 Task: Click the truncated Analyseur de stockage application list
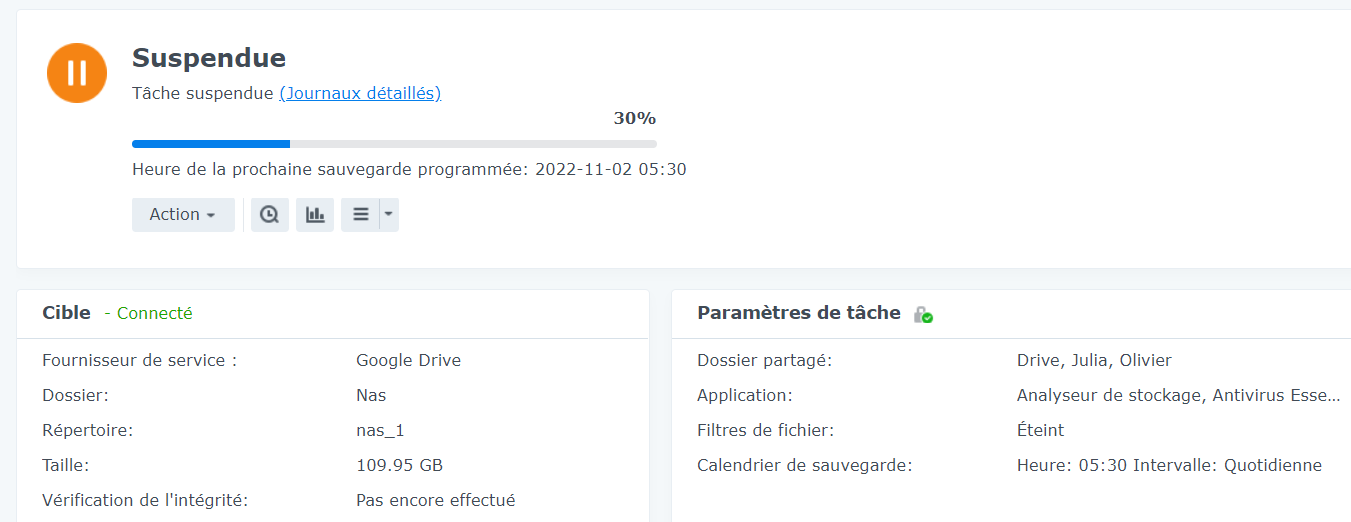click(1178, 395)
